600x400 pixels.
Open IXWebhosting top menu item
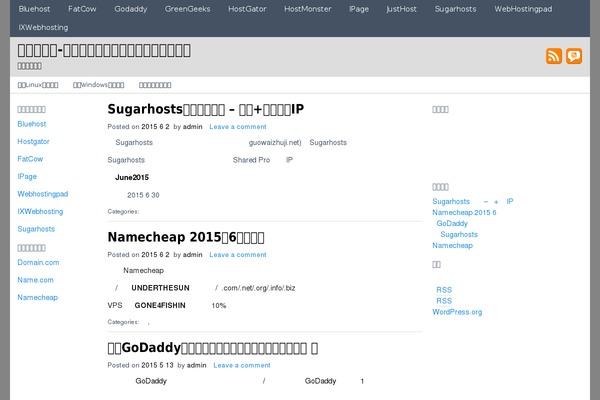[x=43, y=28]
